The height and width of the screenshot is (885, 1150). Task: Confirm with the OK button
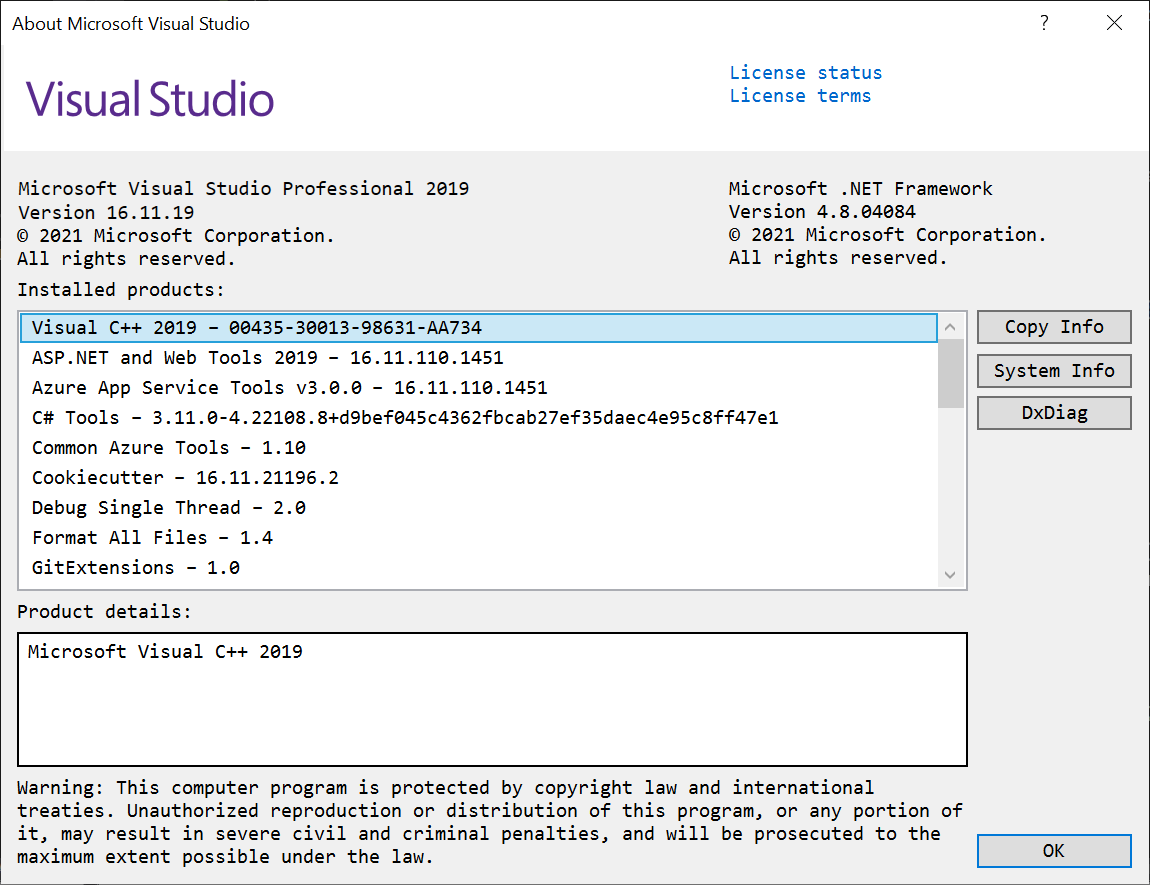click(x=1054, y=851)
